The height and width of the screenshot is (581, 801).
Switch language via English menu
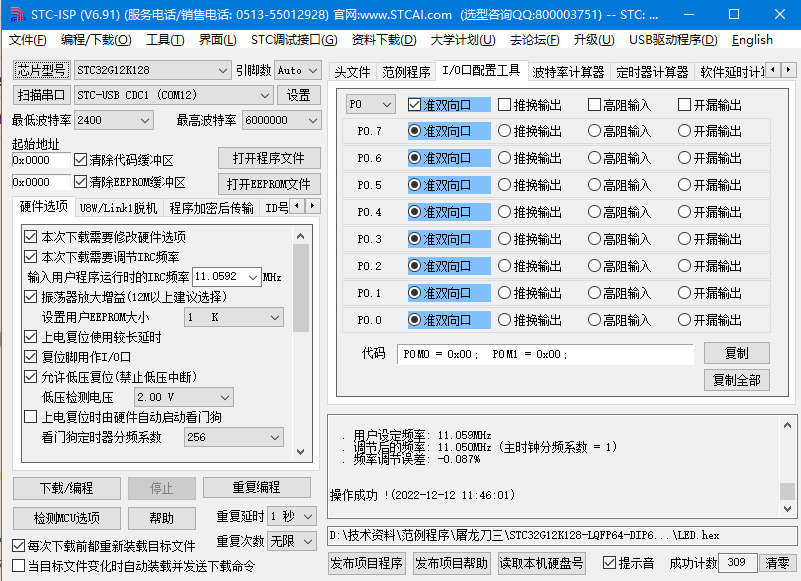pyautogui.click(x=752, y=40)
